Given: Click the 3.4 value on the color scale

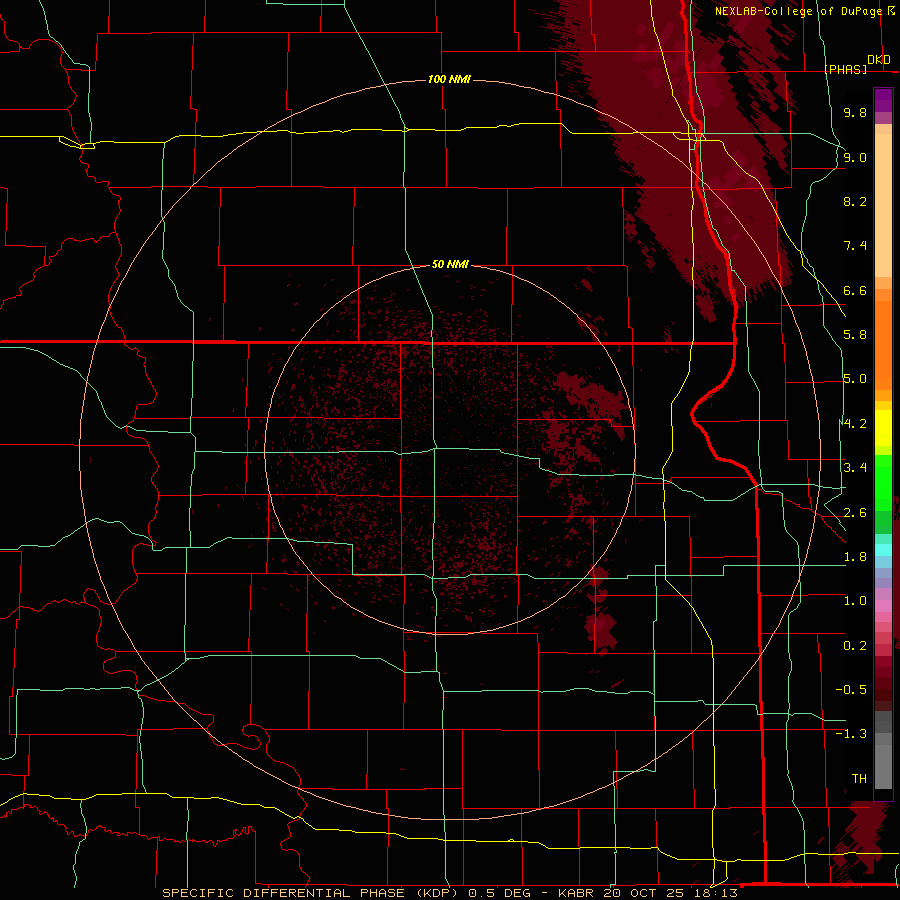Looking at the screenshot, I should point(855,468).
